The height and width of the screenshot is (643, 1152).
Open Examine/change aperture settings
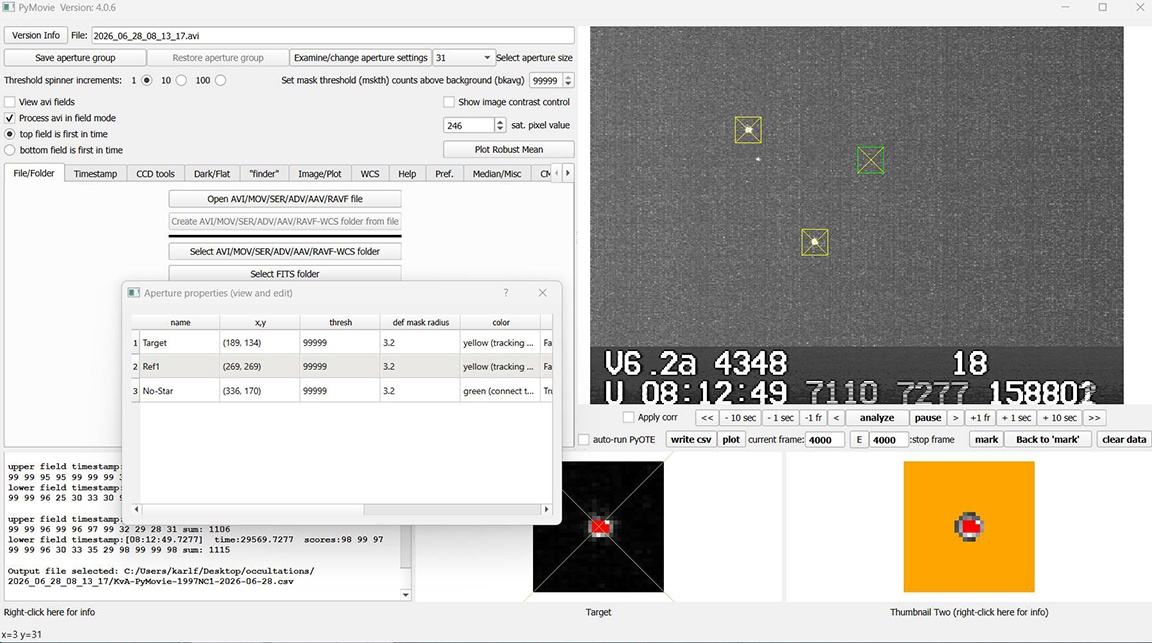click(x=360, y=57)
